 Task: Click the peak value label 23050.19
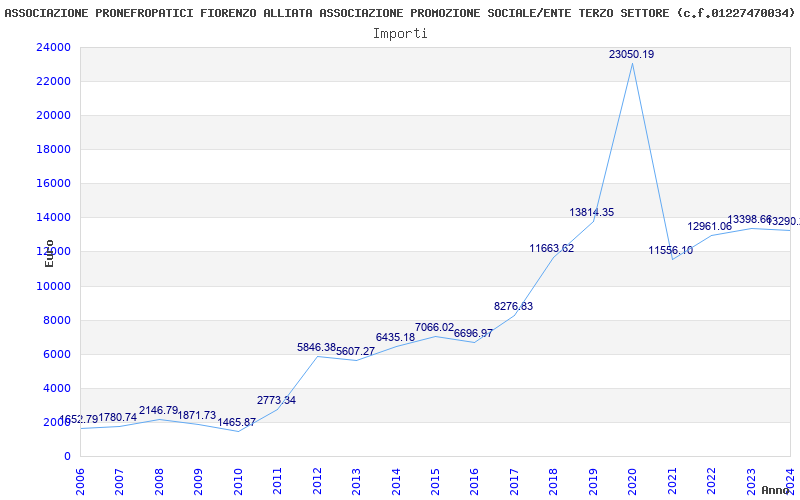631,54
